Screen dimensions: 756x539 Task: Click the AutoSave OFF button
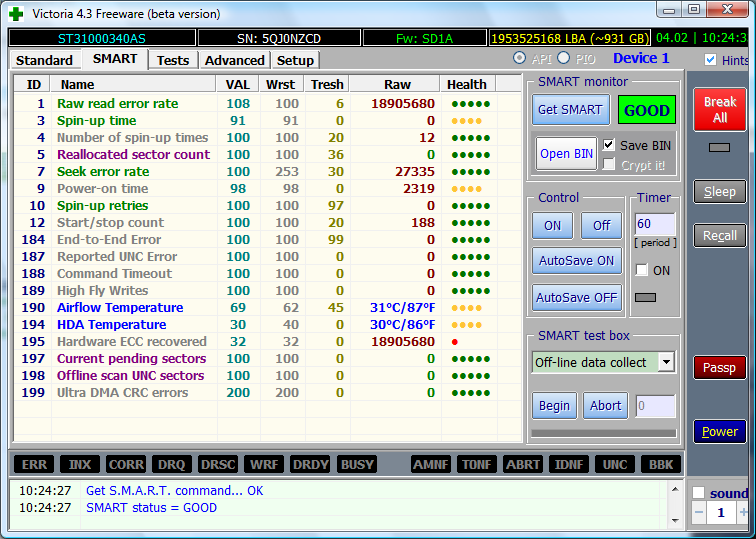coord(577,297)
